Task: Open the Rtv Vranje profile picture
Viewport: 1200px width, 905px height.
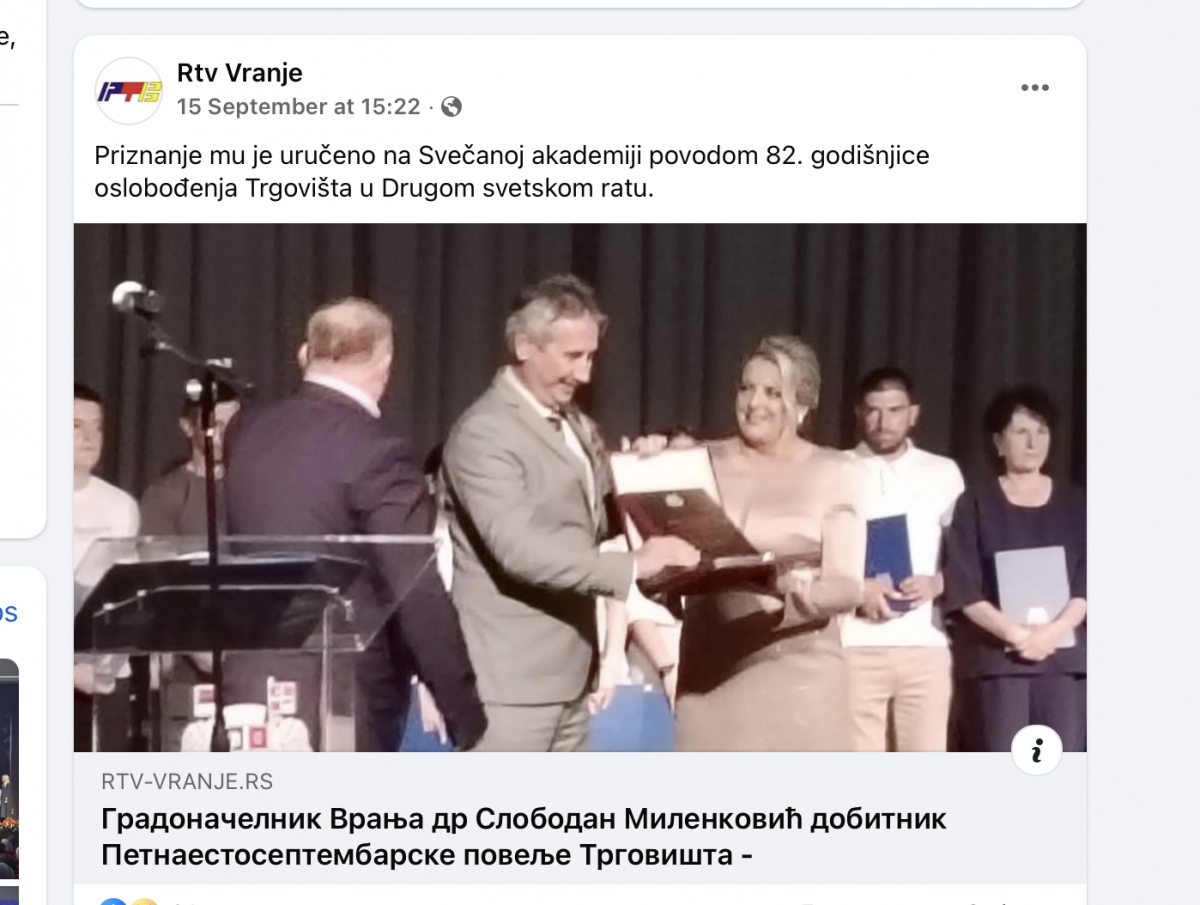Action: tap(129, 91)
